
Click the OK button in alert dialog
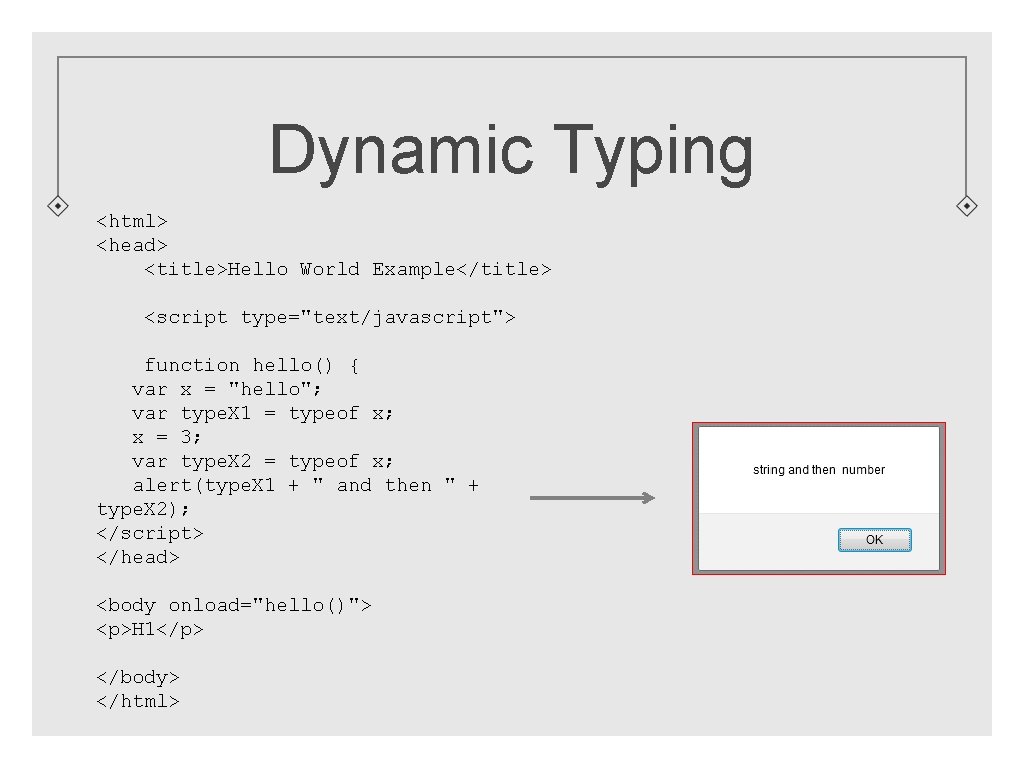point(874,539)
